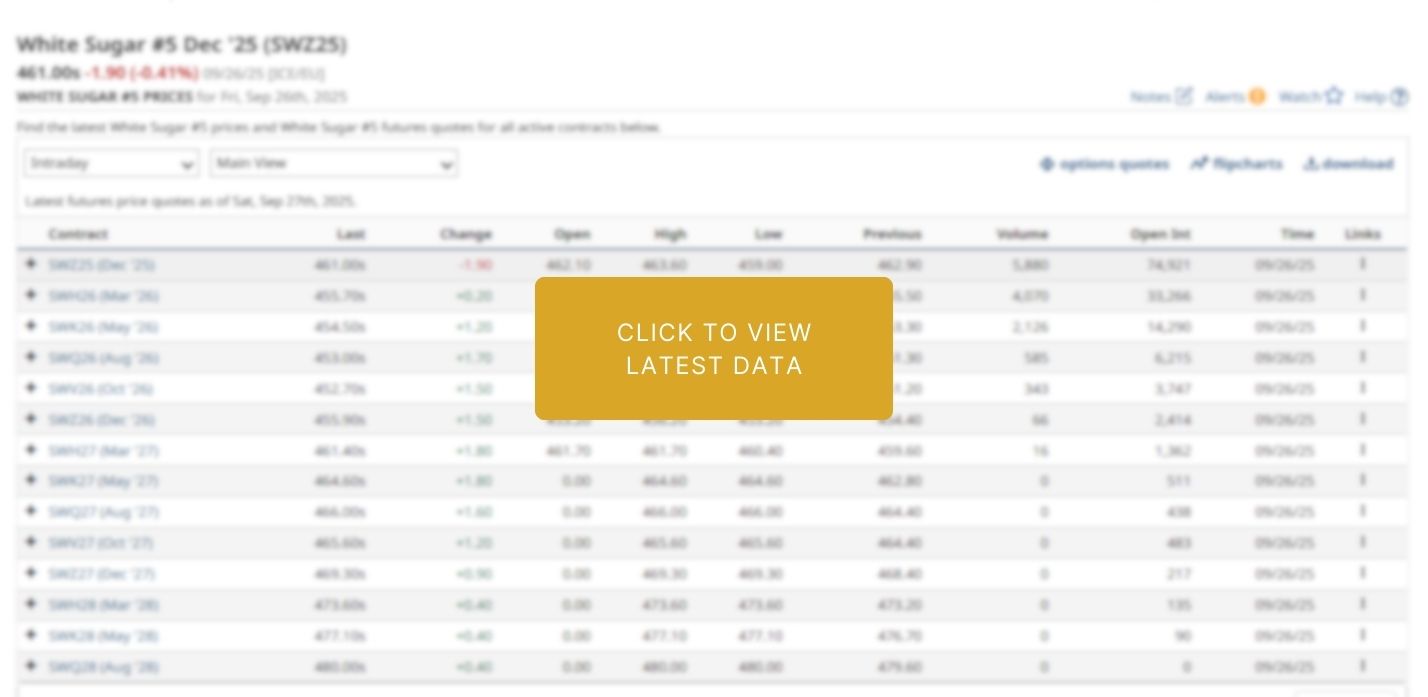Sort table by Open Int column header
The width and height of the screenshot is (1428, 697).
tap(1160, 234)
